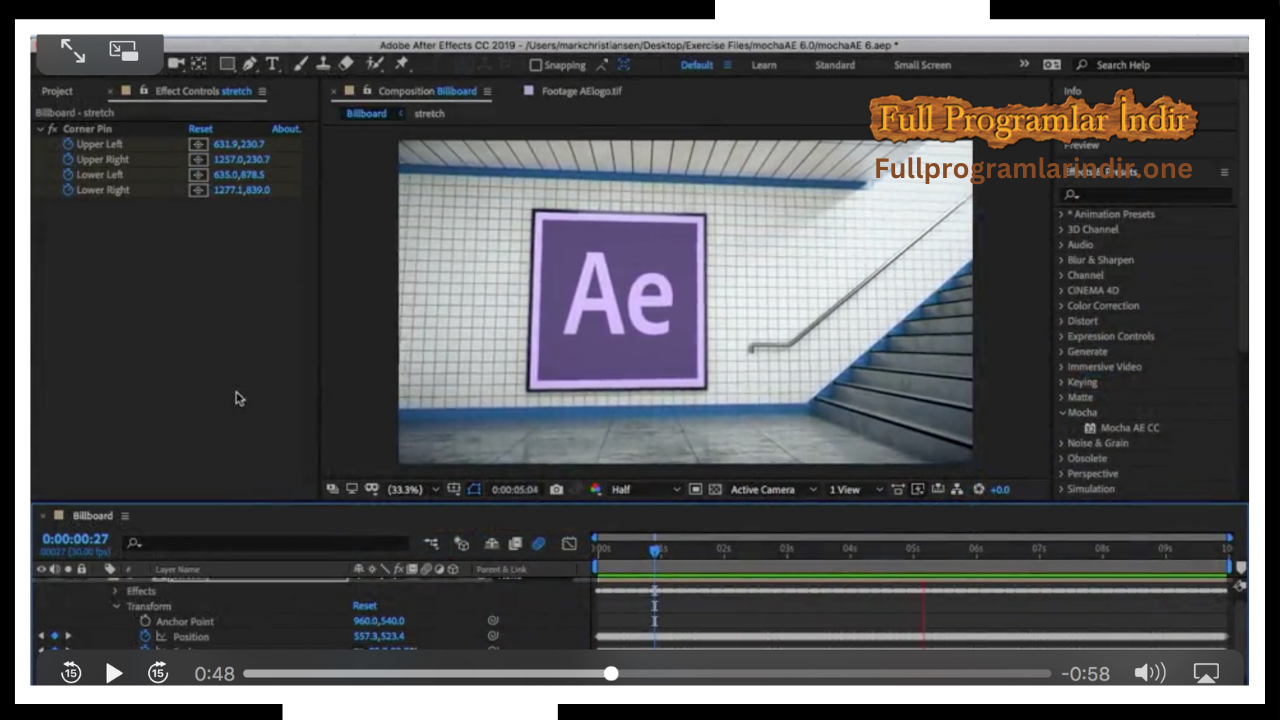Click the Anchor Point pick whip spiral
The image size is (1280, 720).
point(493,621)
